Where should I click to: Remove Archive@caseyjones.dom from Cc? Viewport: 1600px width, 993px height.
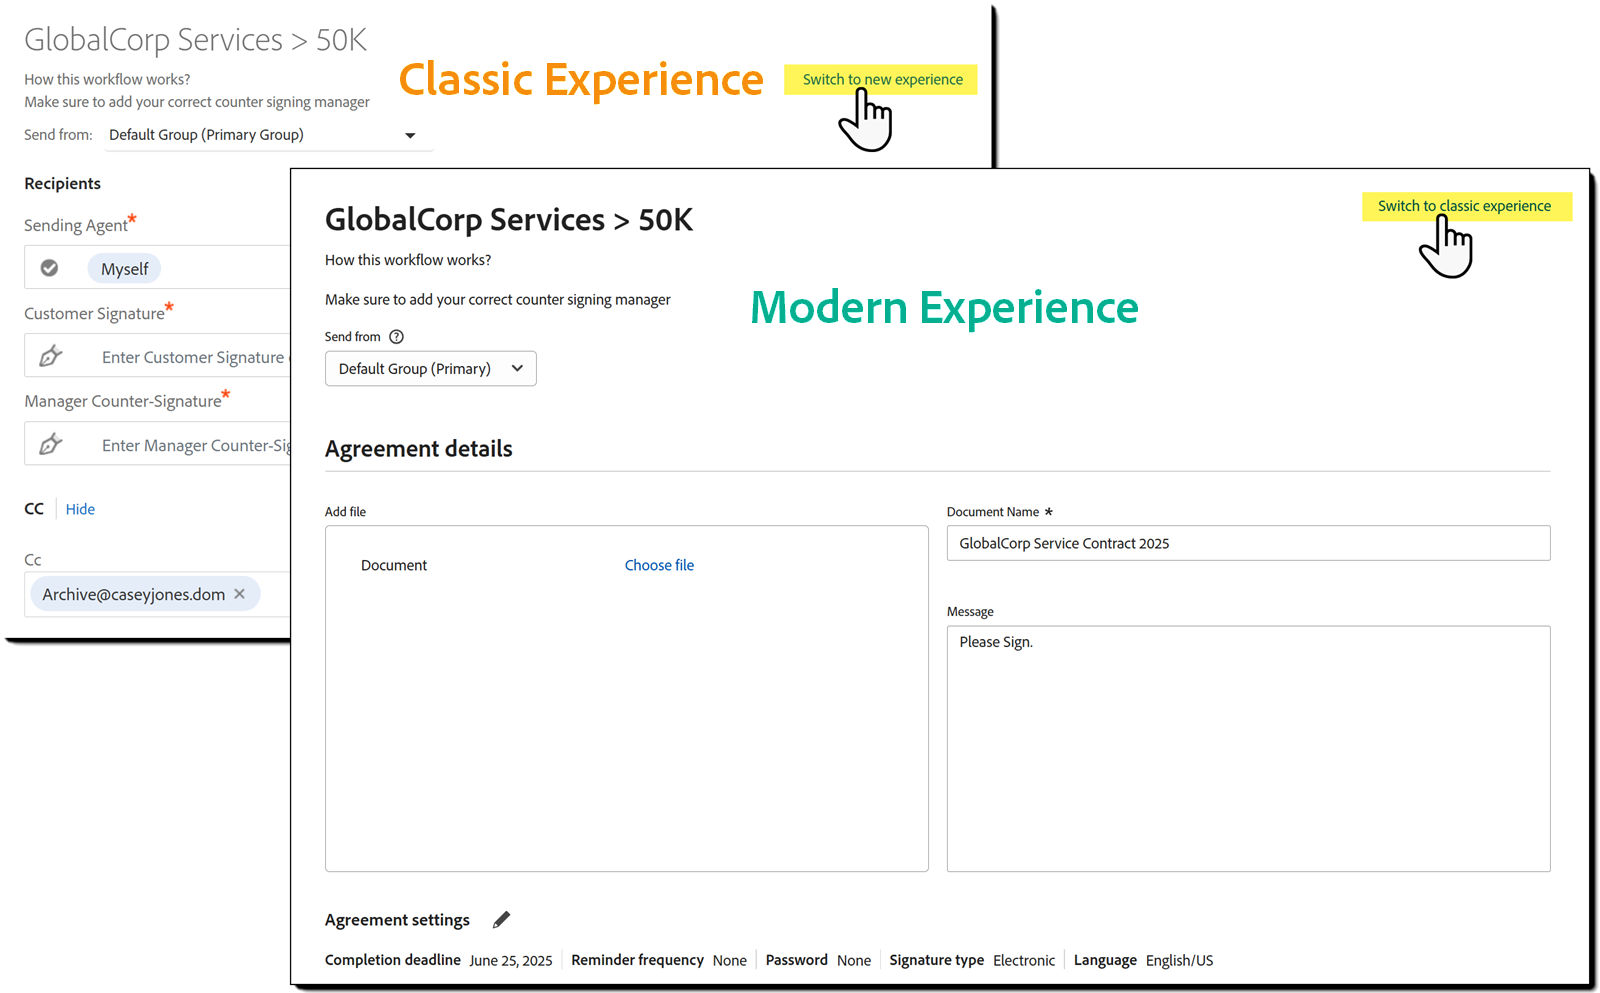(240, 594)
